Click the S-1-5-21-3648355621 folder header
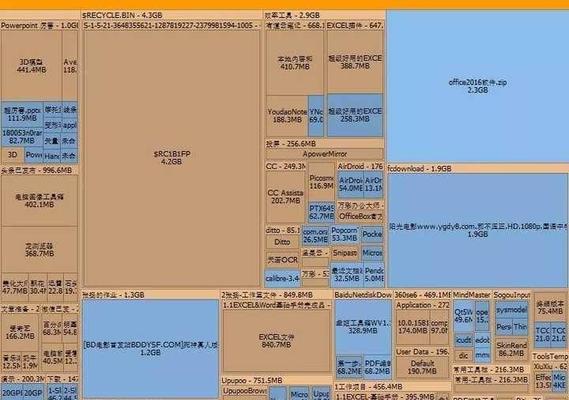Screen dimensions: 569x400 (x=171, y=25)
